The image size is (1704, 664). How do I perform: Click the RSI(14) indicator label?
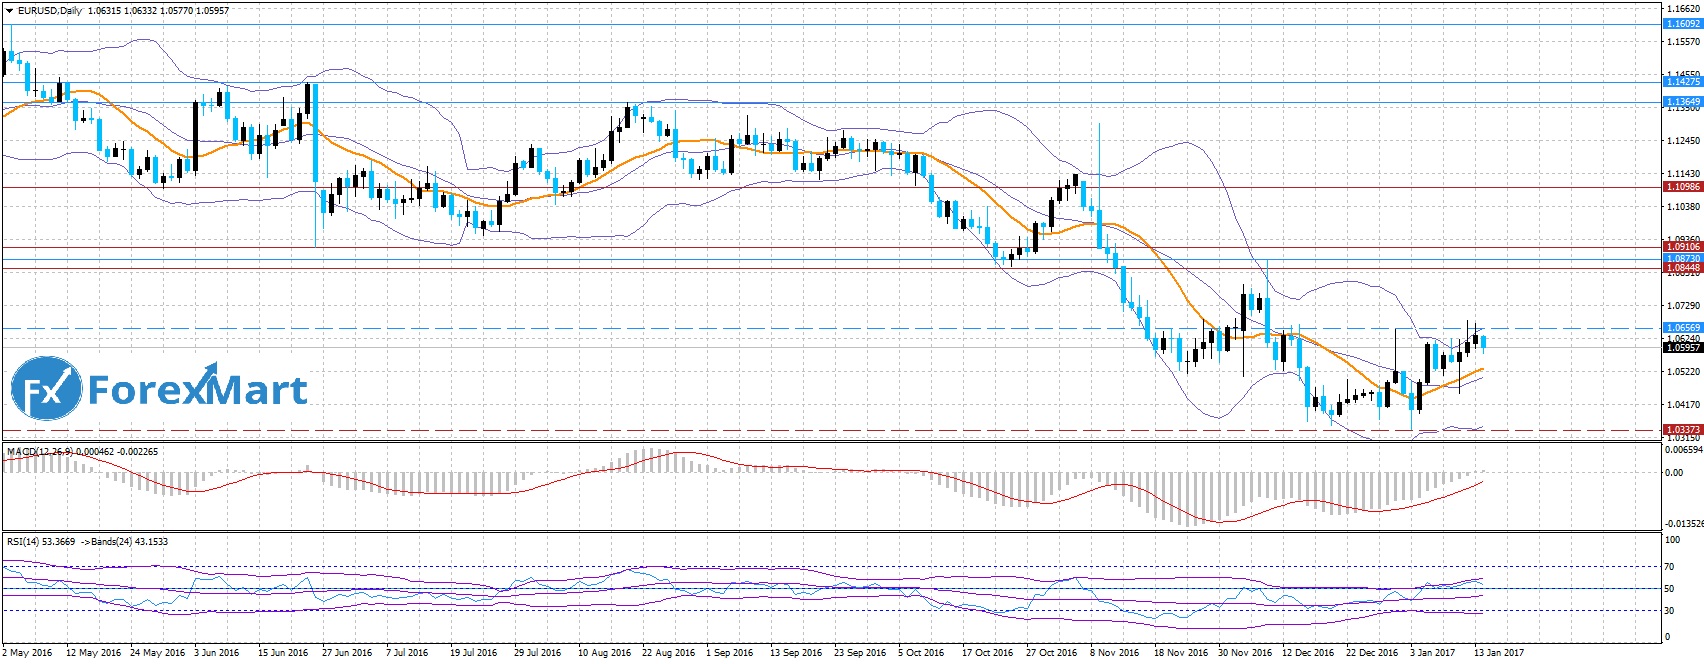(x=25, y=542)
